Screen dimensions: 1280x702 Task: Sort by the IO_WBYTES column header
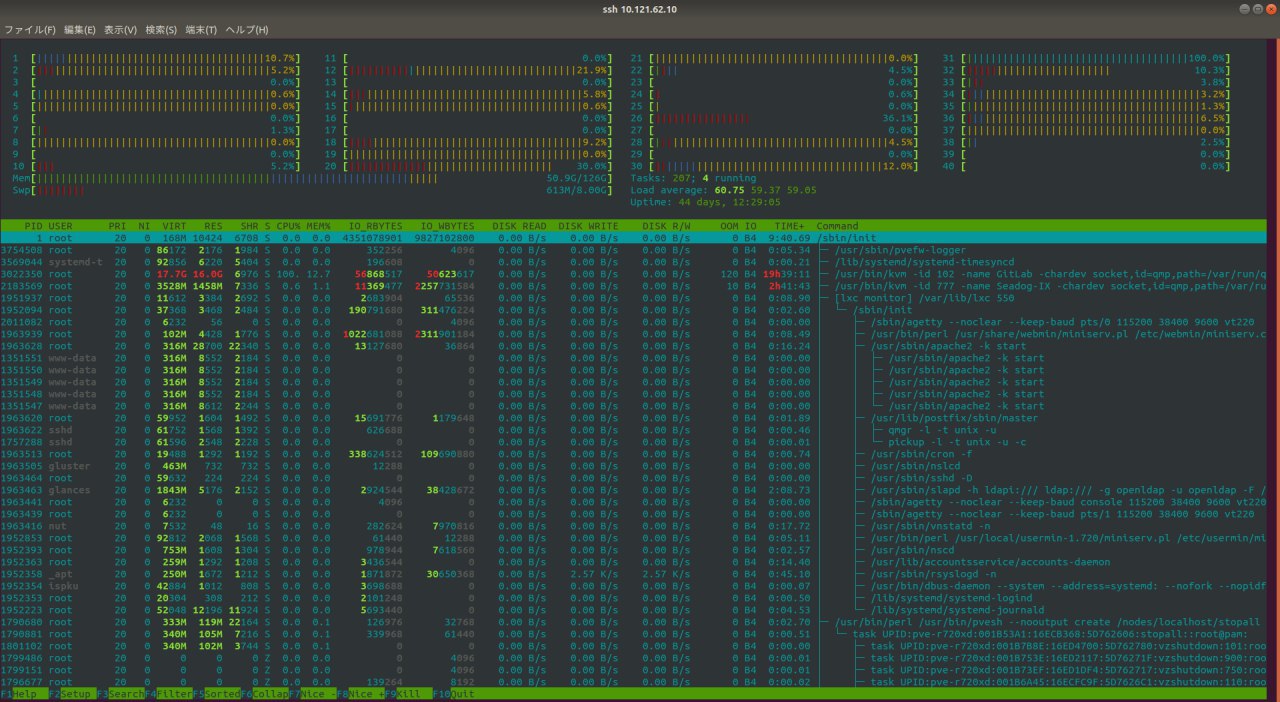click(446, 226)
